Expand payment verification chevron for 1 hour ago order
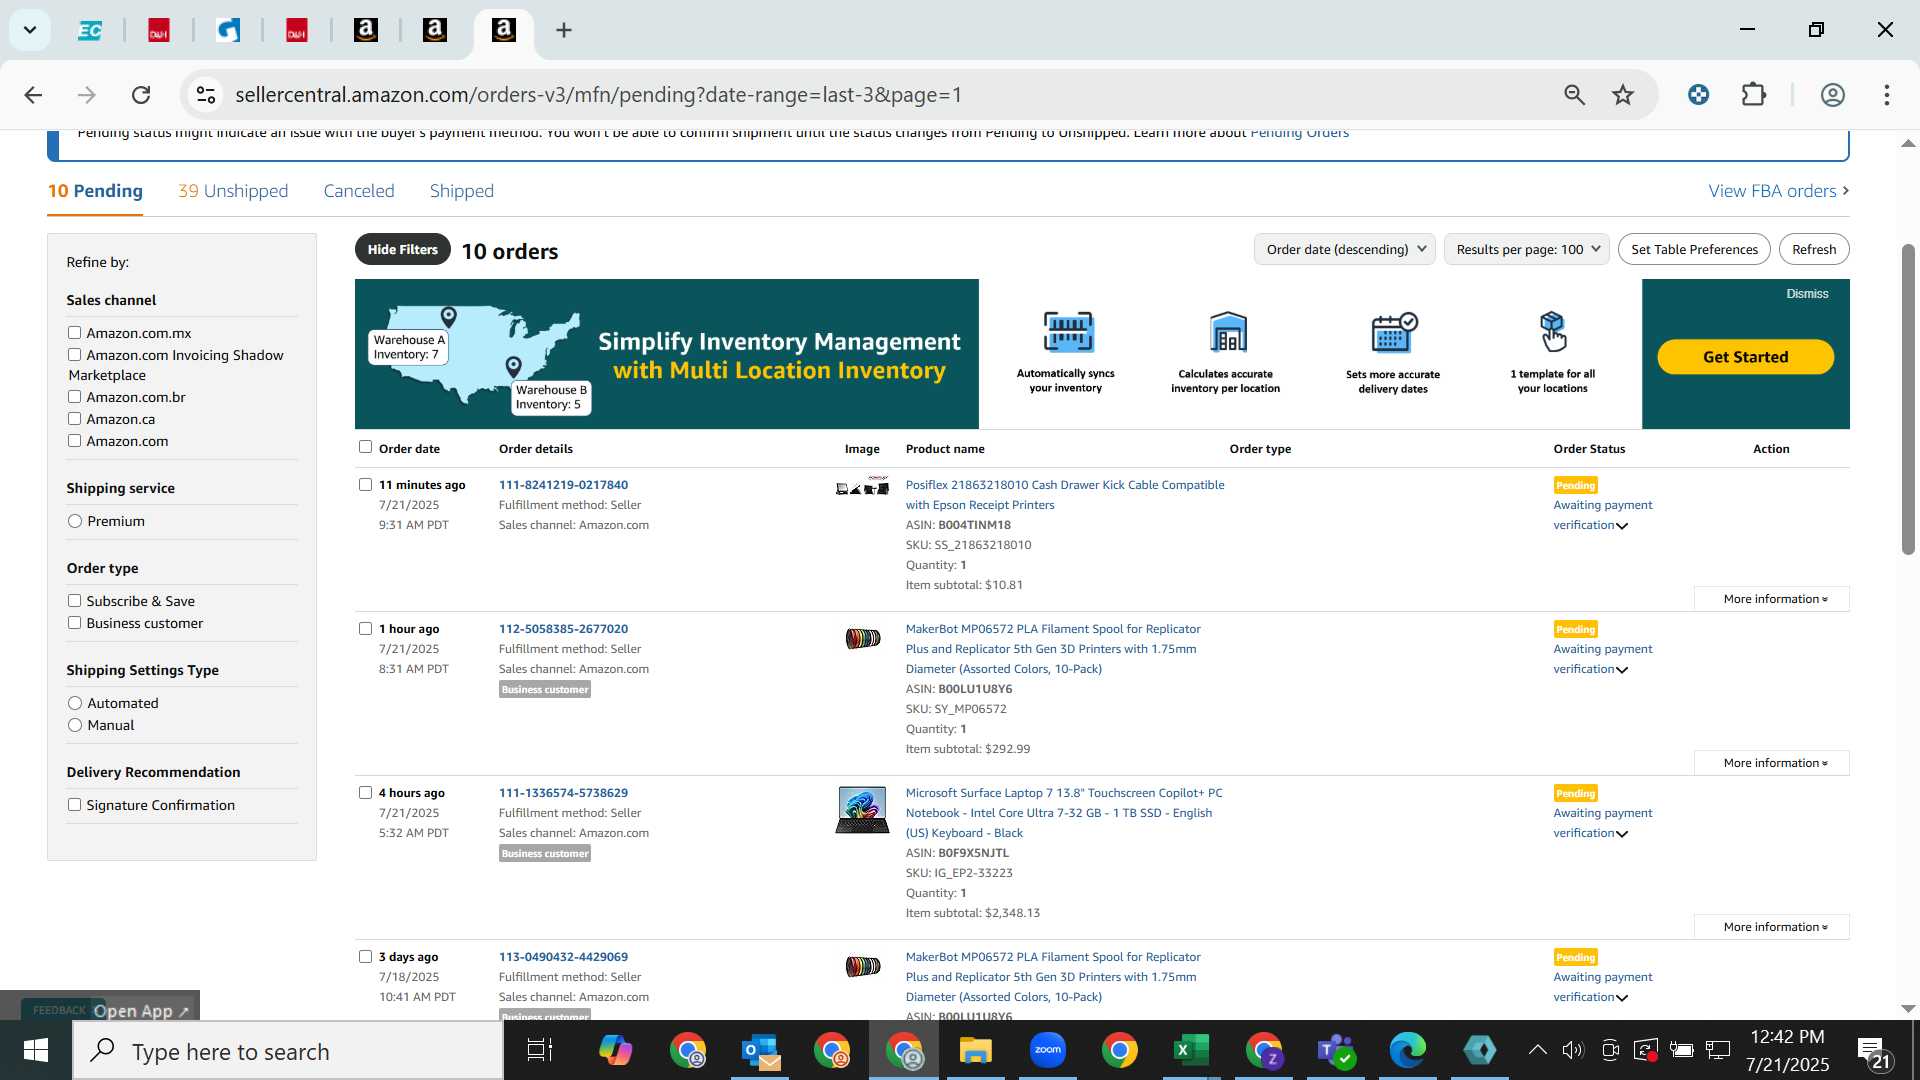 tap(1622, 670)
